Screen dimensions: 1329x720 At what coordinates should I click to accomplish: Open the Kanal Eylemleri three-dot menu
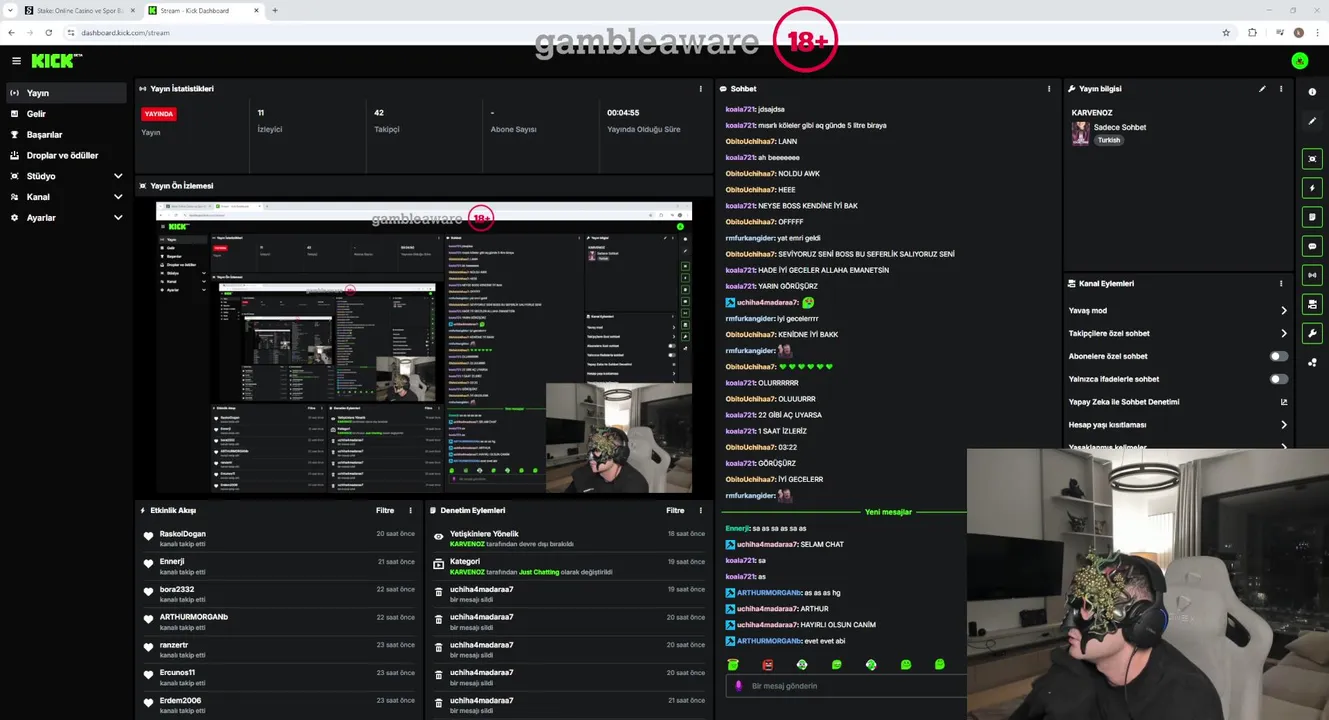1281,284
